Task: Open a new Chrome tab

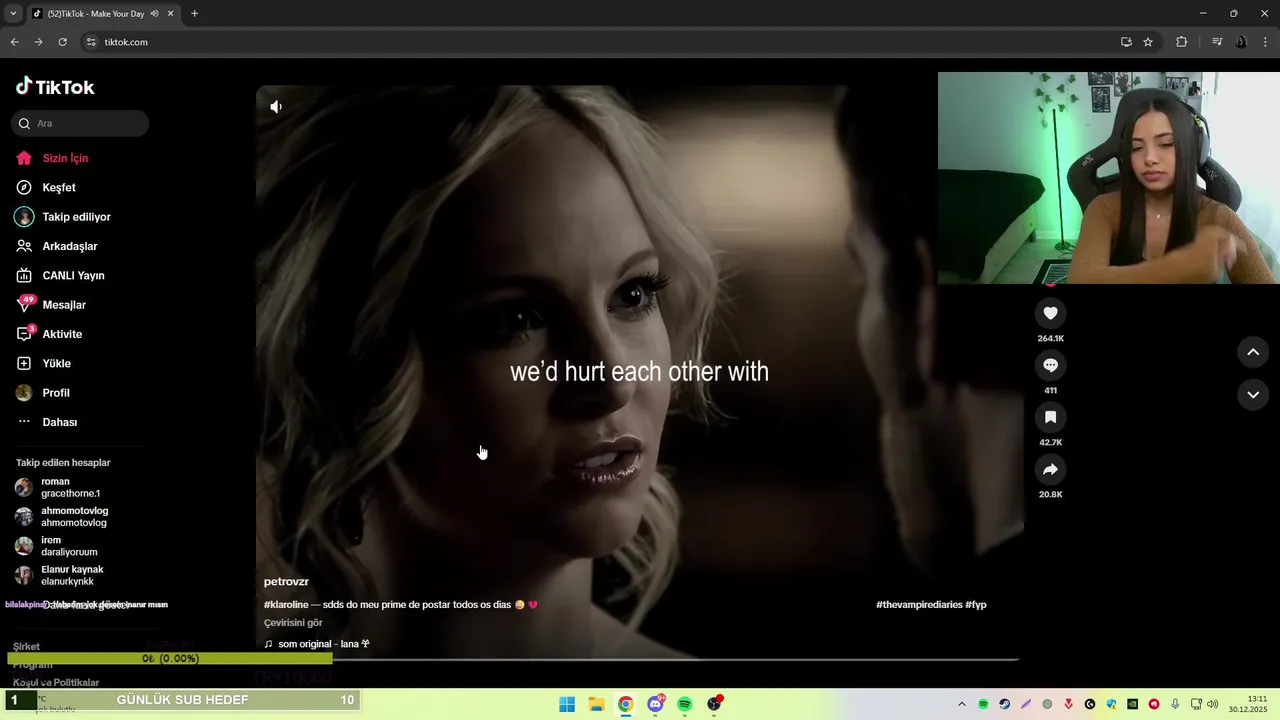Action: [194, 14]
